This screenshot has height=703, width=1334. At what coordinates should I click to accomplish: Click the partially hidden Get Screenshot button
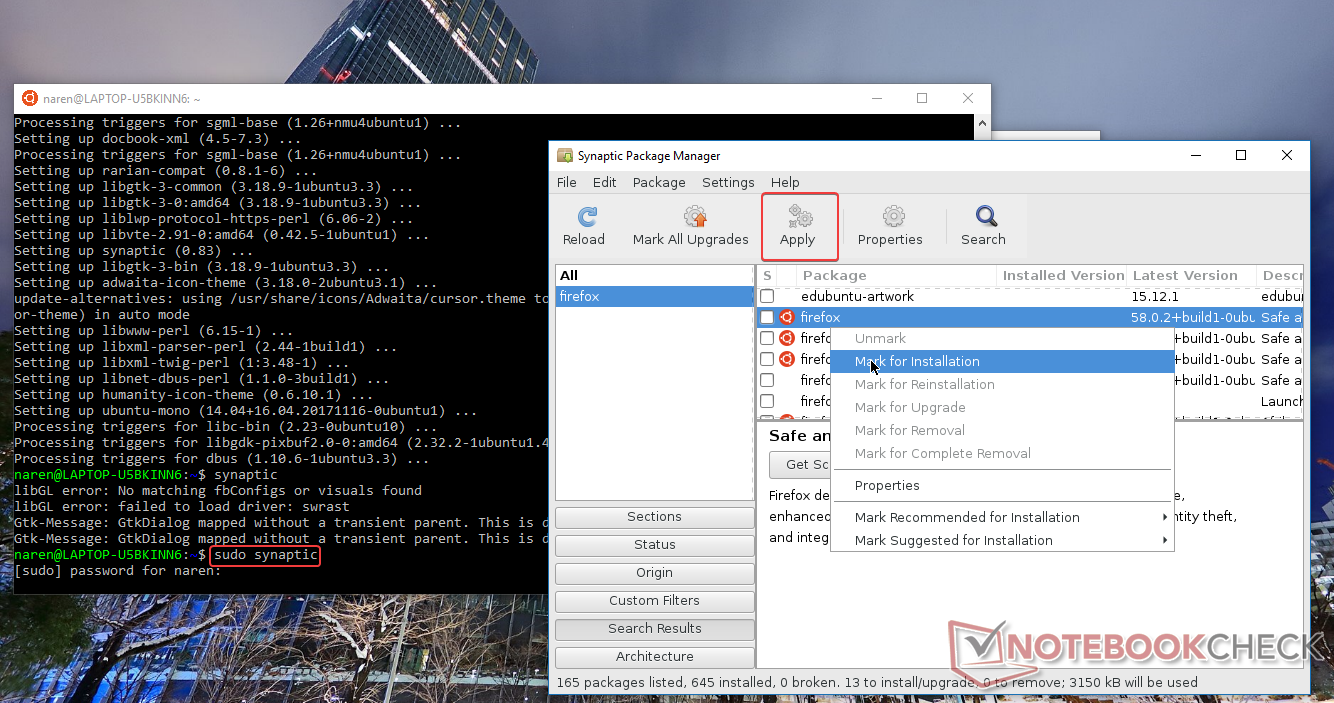pyautogui.click(x=799, y=465)
